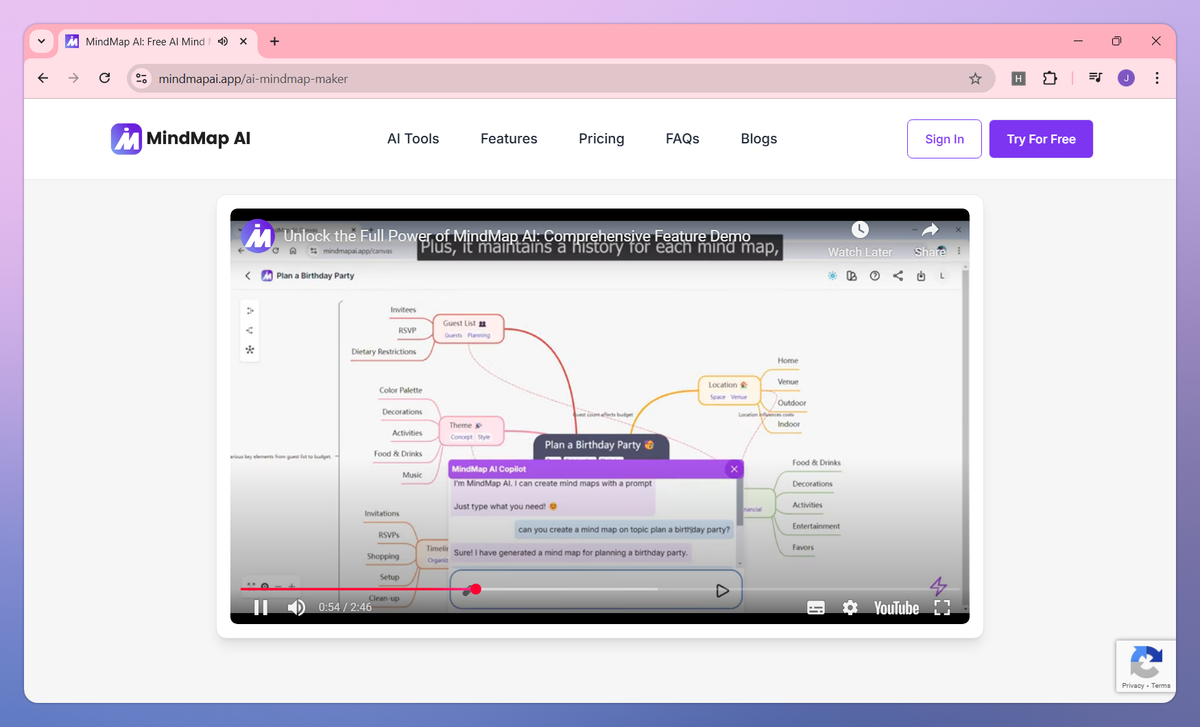Click the export icon in the canvas toolbar
Image resolution: width=1200 pixels, height=727 pixels.
pos(920,276)
